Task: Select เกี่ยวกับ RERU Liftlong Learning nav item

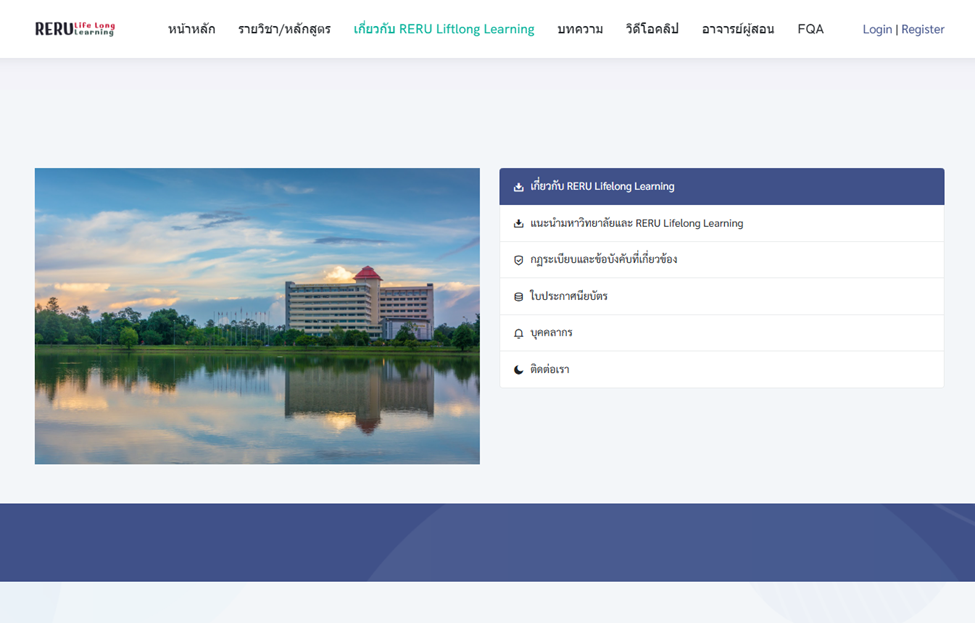Action: pos(444,29)
